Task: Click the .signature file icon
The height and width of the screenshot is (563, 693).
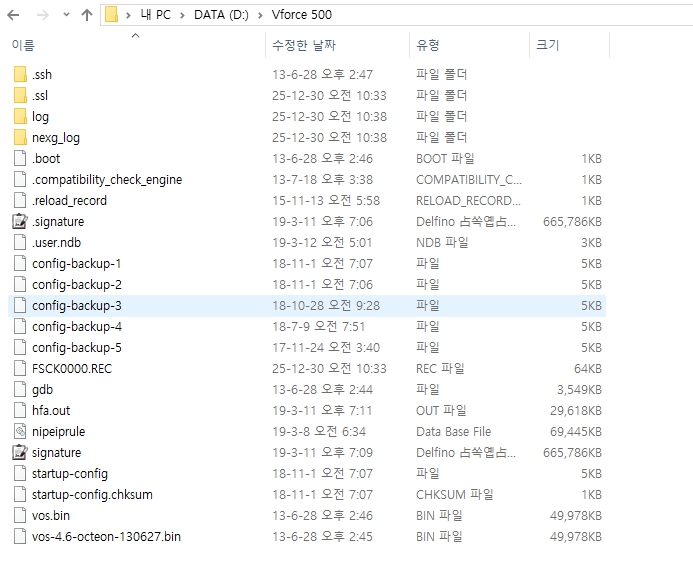Action: click(20, 222)
